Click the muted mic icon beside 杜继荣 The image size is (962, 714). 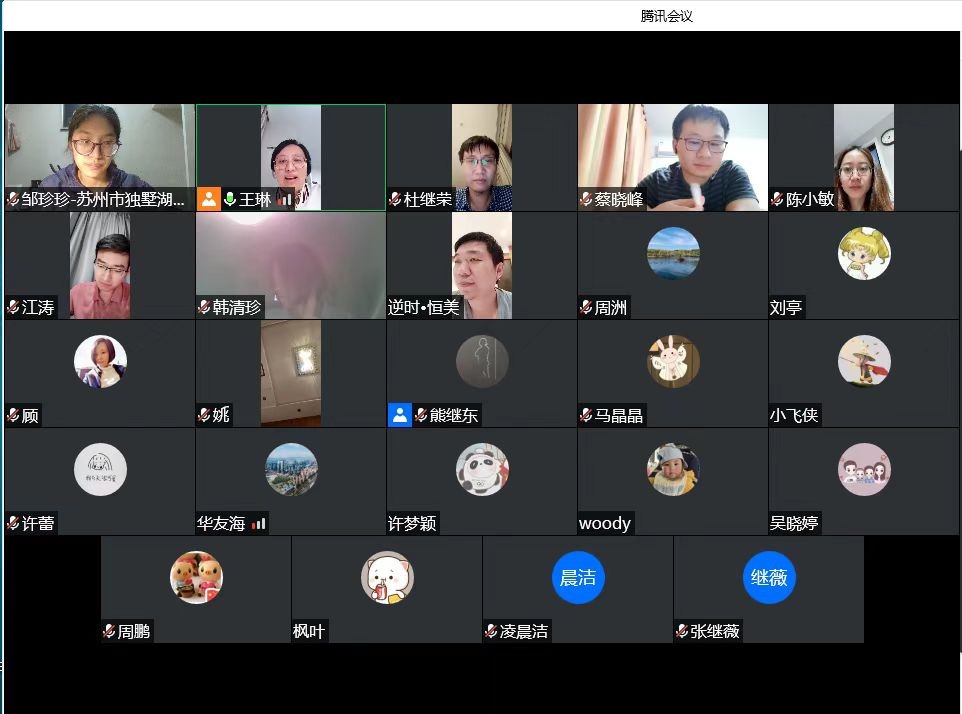395,200
